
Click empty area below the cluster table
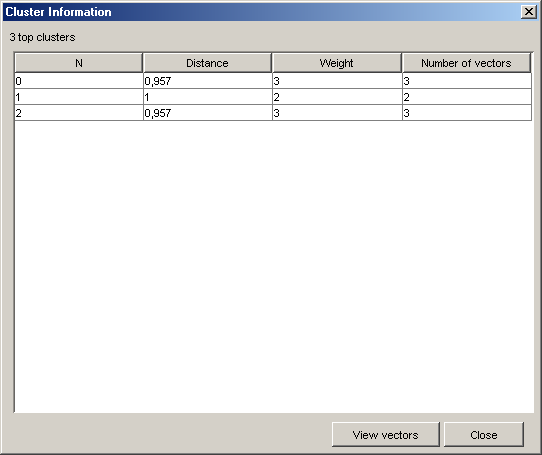273,266
